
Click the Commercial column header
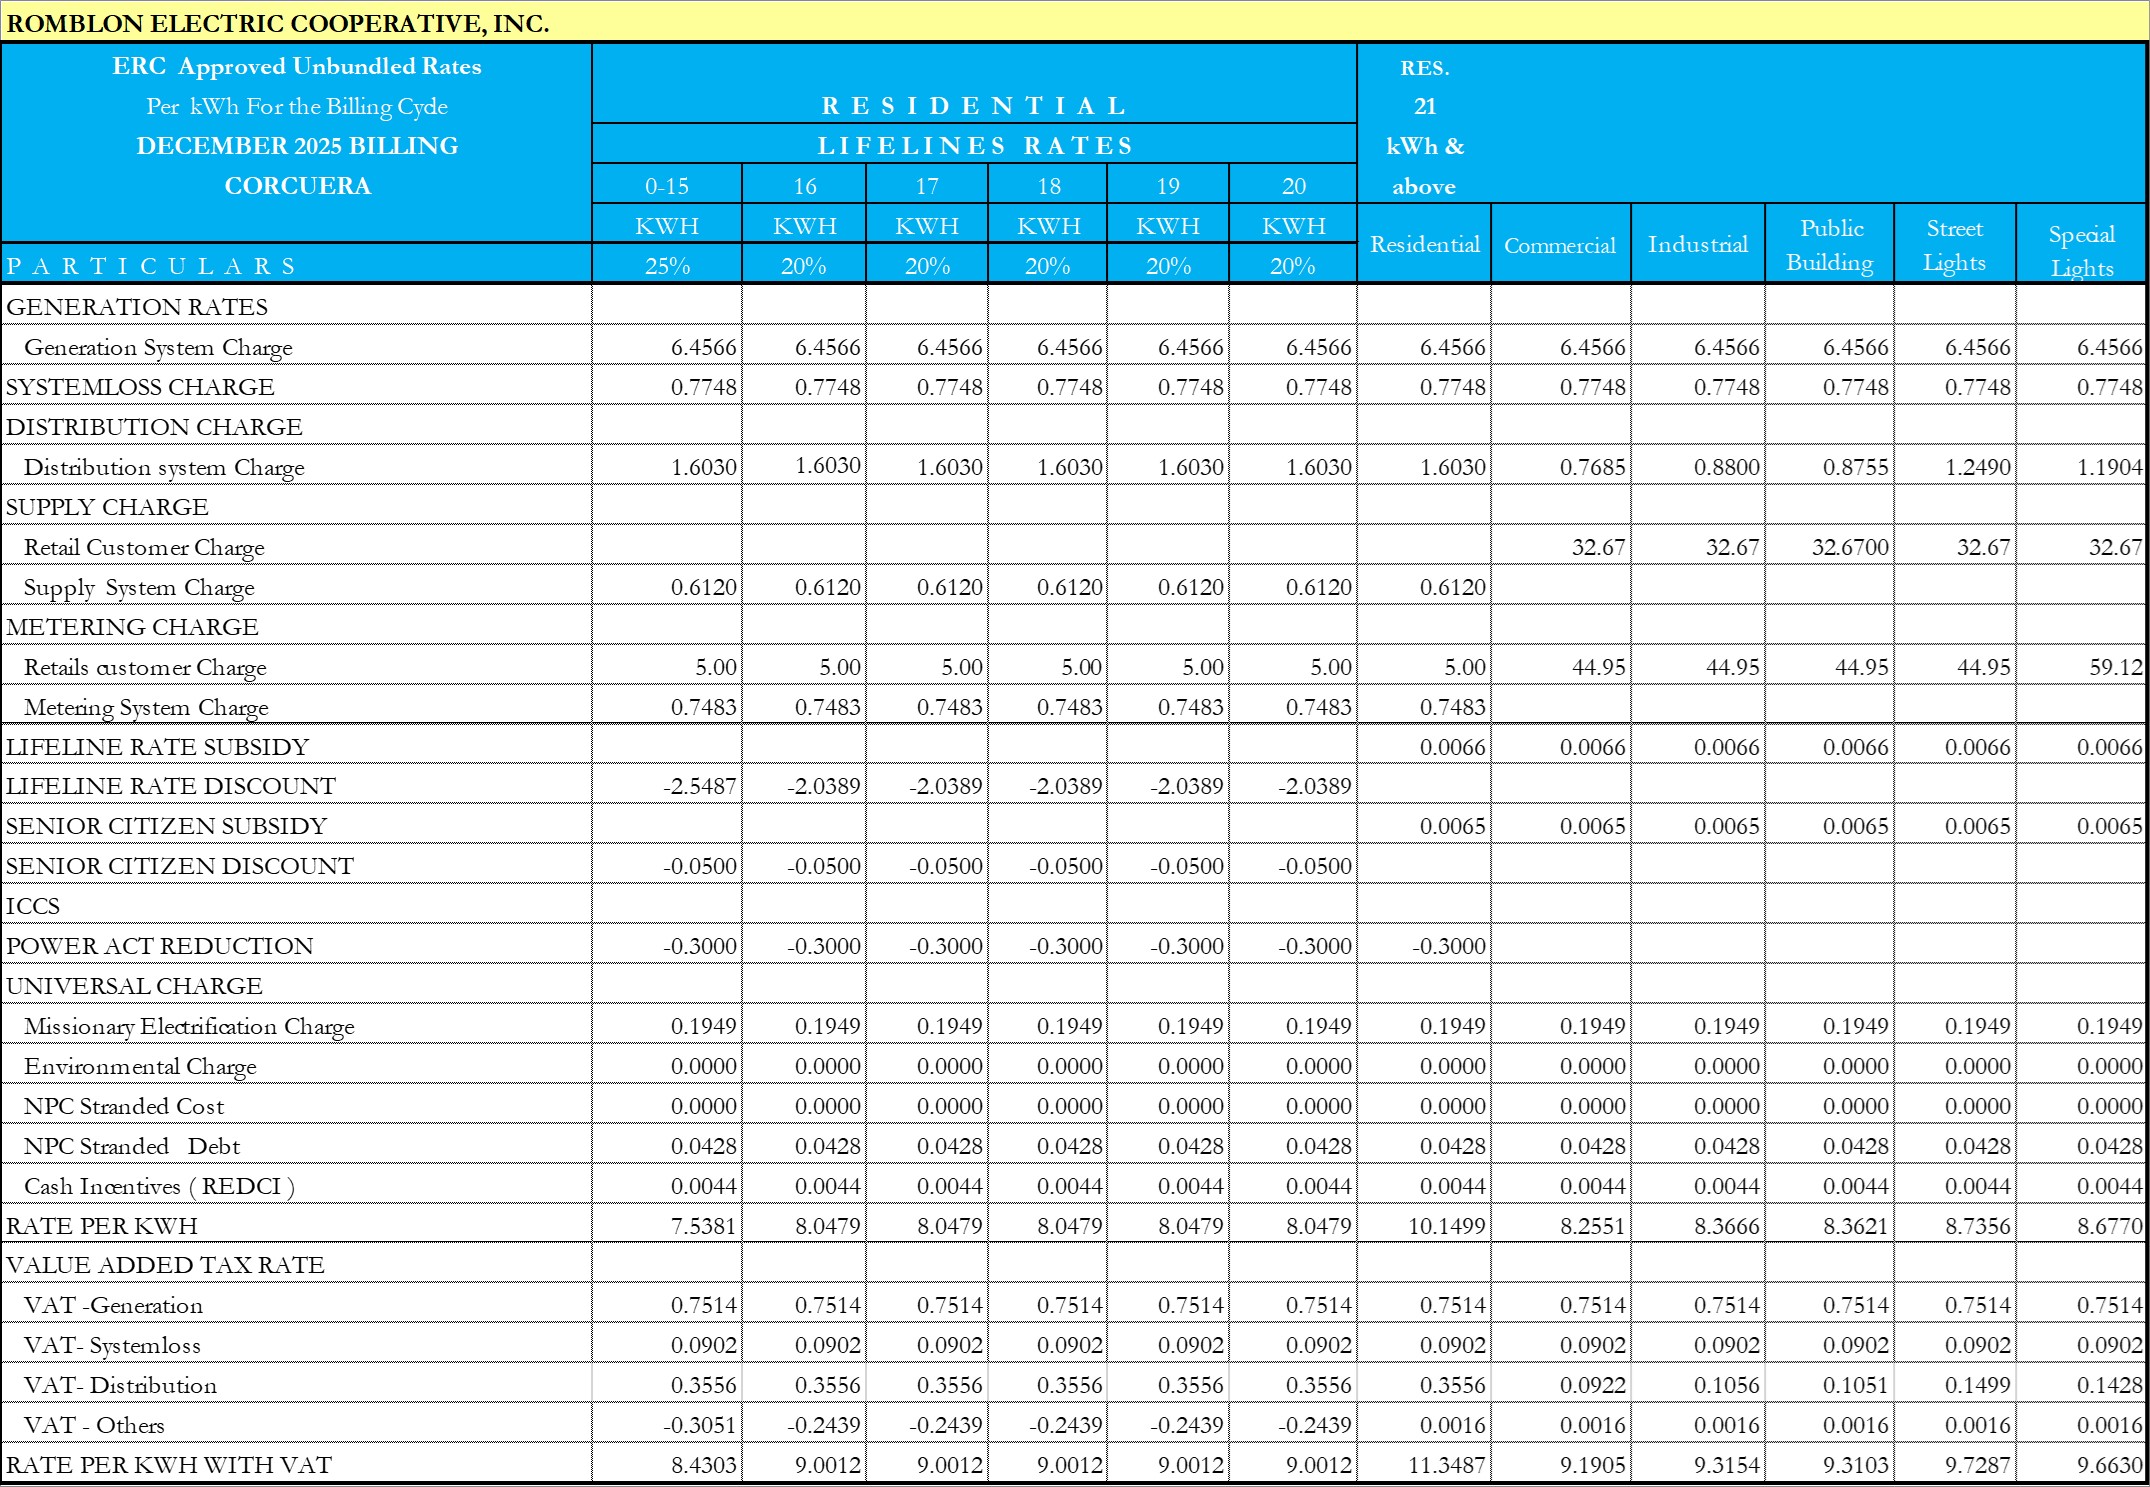1559,245
